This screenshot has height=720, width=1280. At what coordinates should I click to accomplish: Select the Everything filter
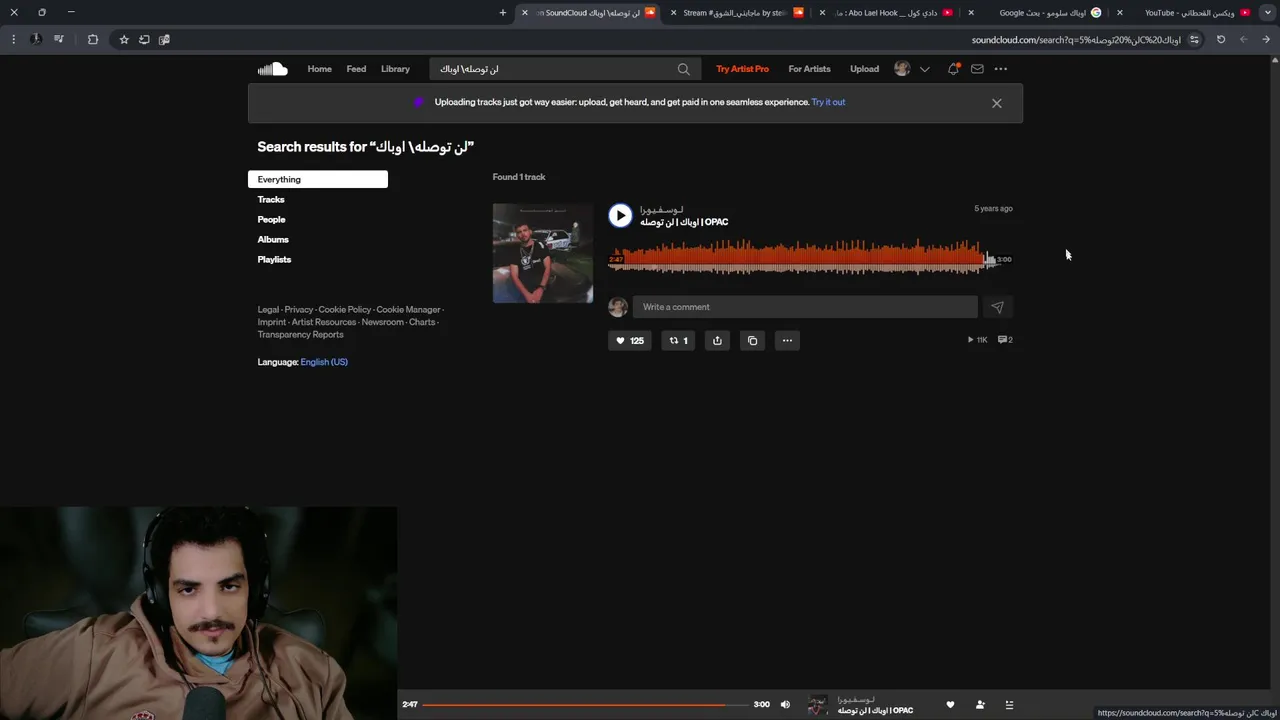point(318,179)
